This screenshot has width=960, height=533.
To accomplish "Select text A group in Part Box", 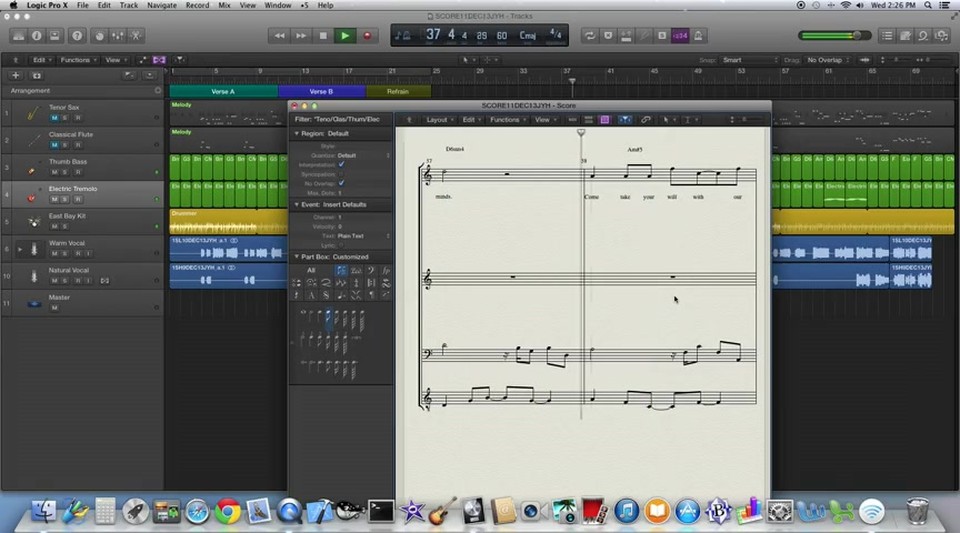I will [x=311, y=296].
